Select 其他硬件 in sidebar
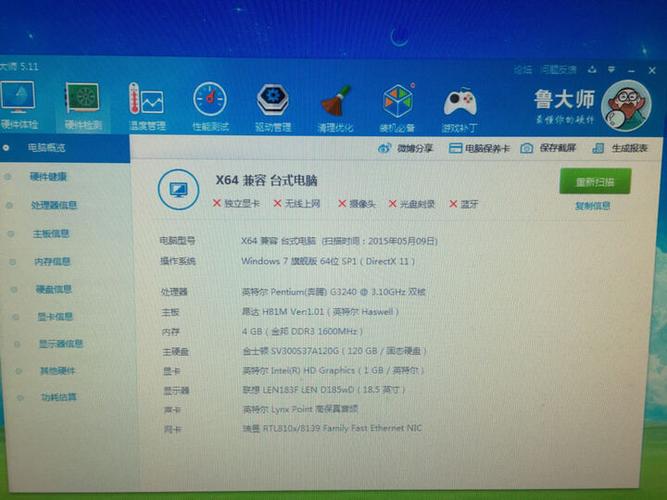 [58, 371]
